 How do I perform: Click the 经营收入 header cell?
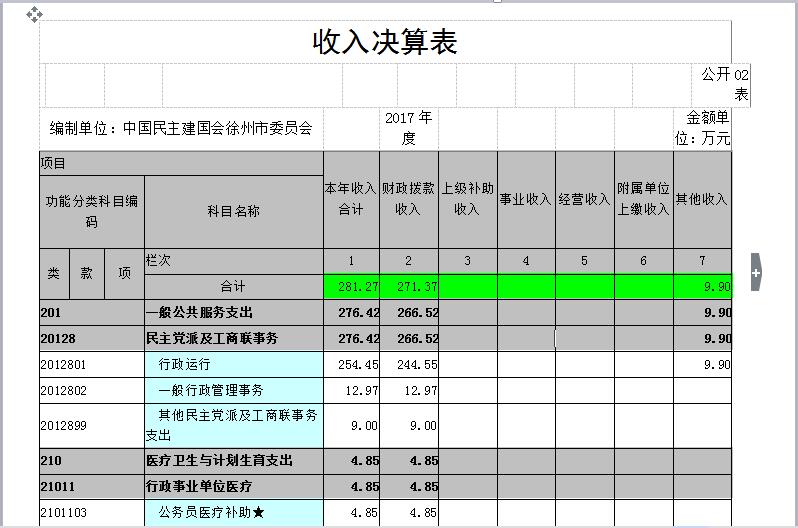click(584, 199)
